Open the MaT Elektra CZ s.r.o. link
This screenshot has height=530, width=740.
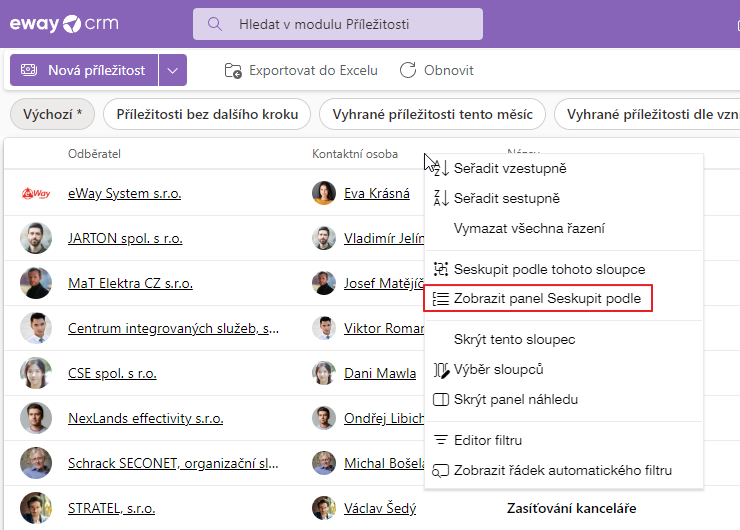(x=130, y=283)
